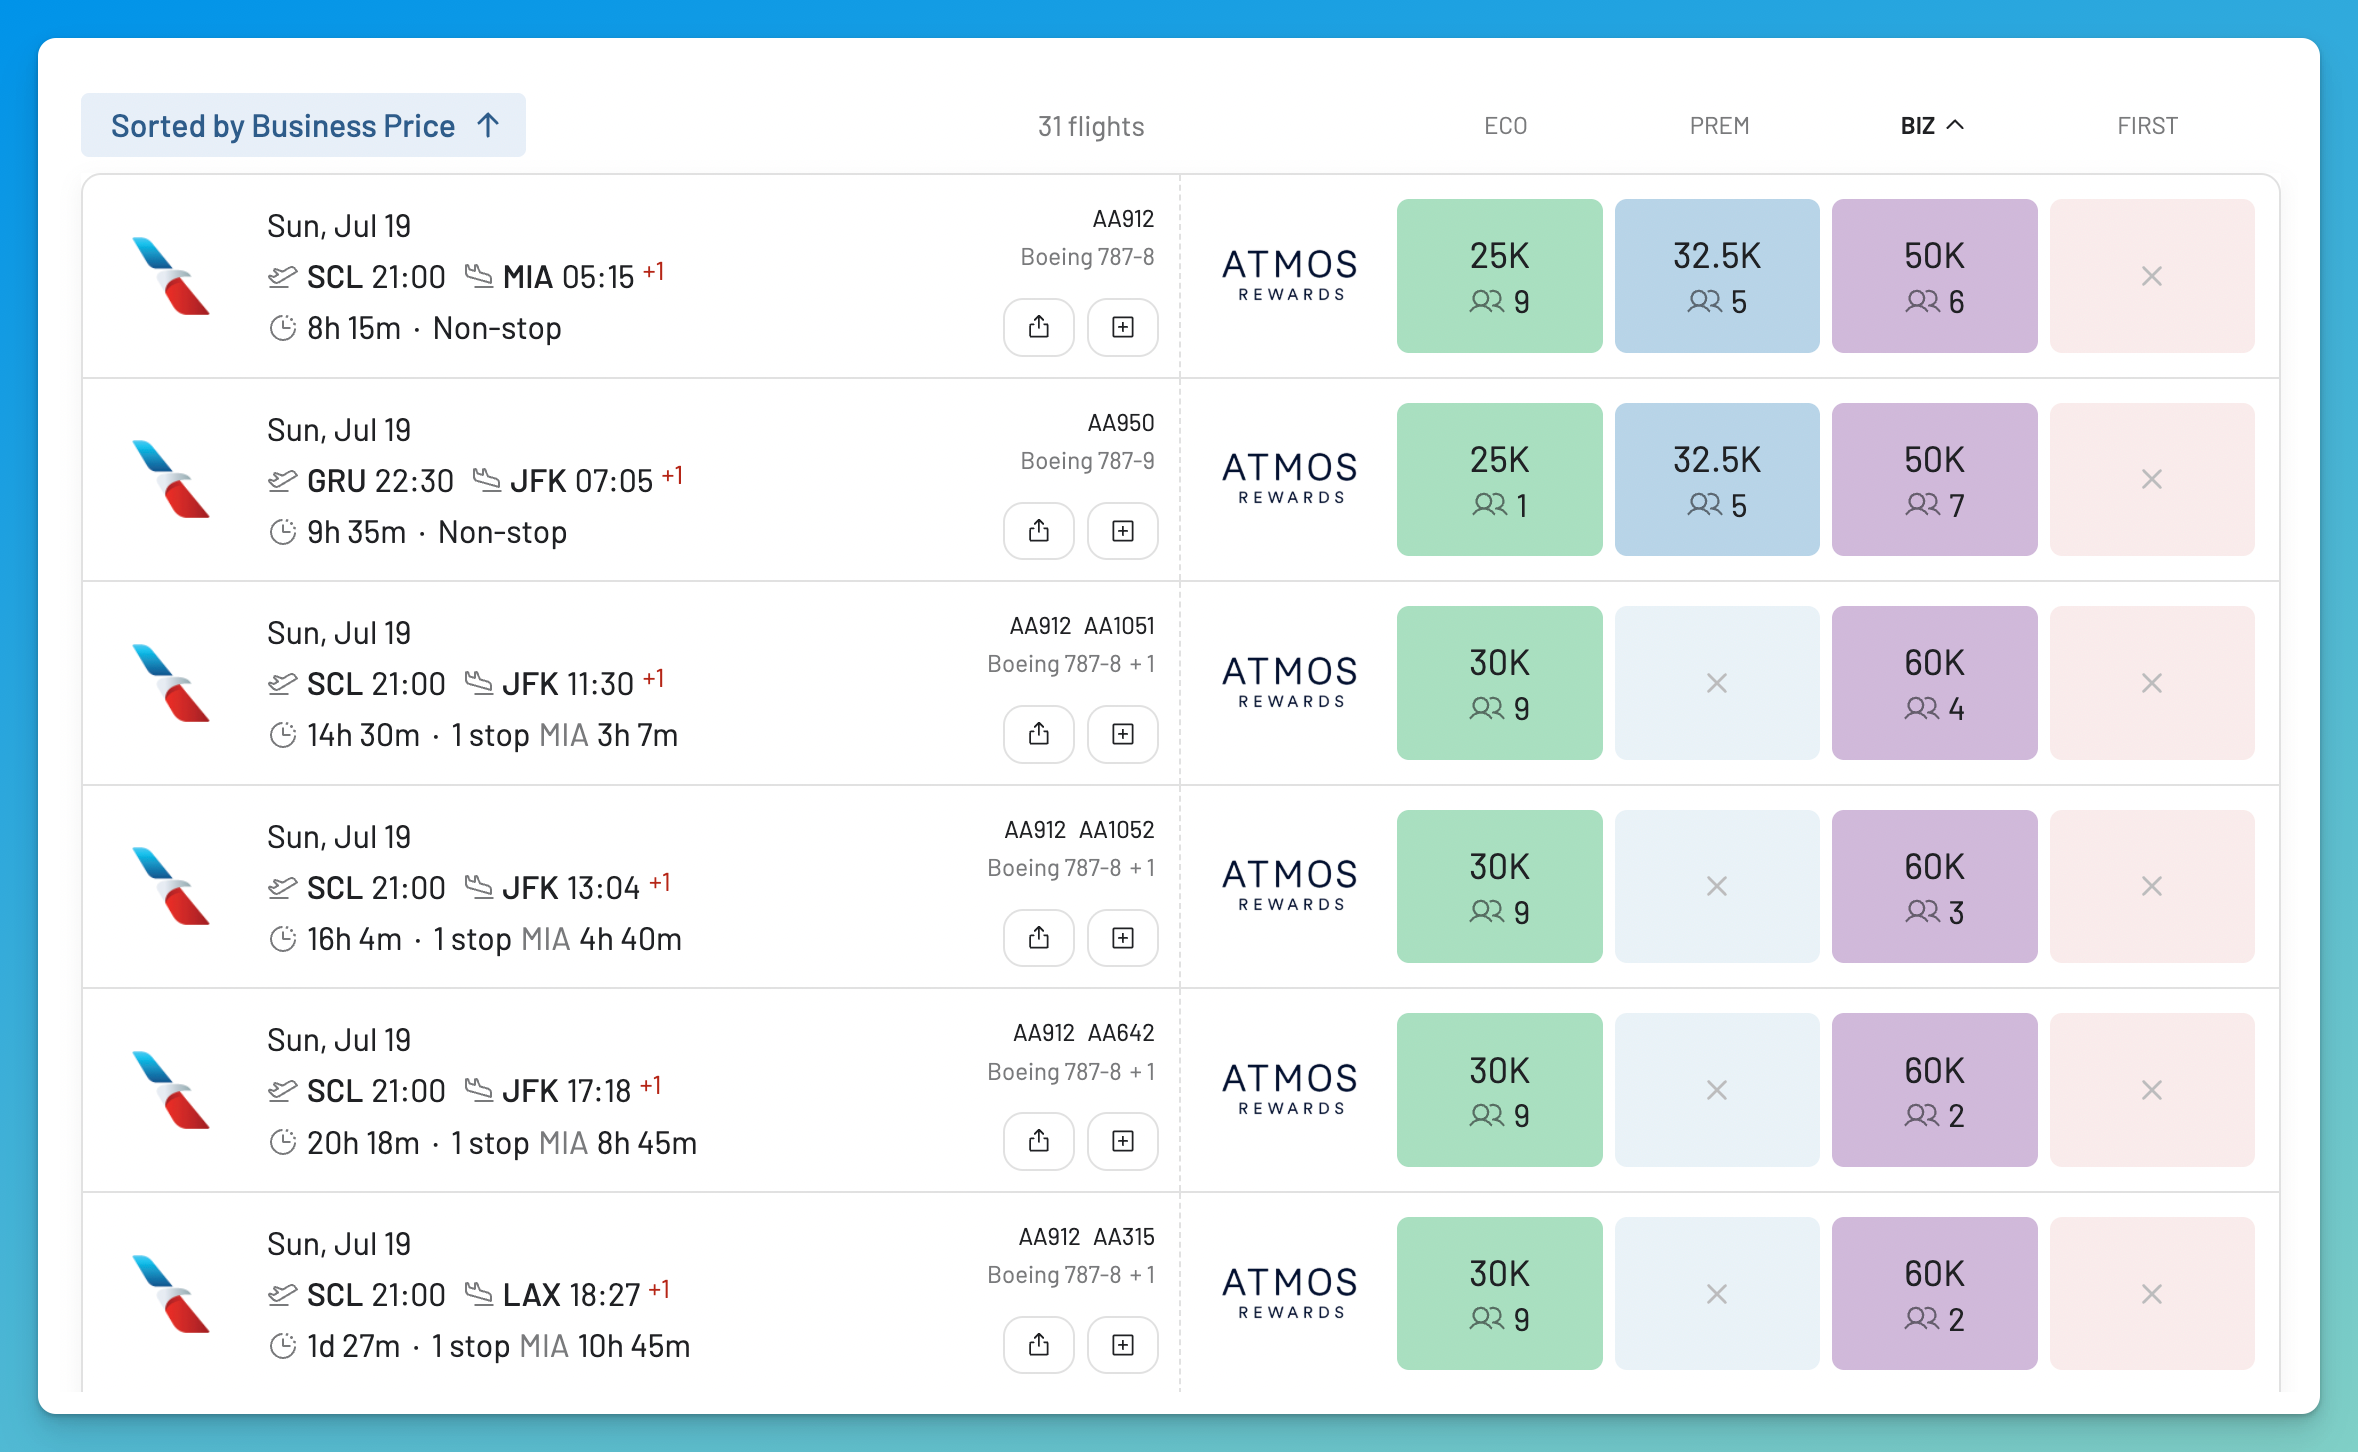2358x1452 pixels.
Task: Add the AA950 GRU–JFK flight to list
Action: (1123, 531)
